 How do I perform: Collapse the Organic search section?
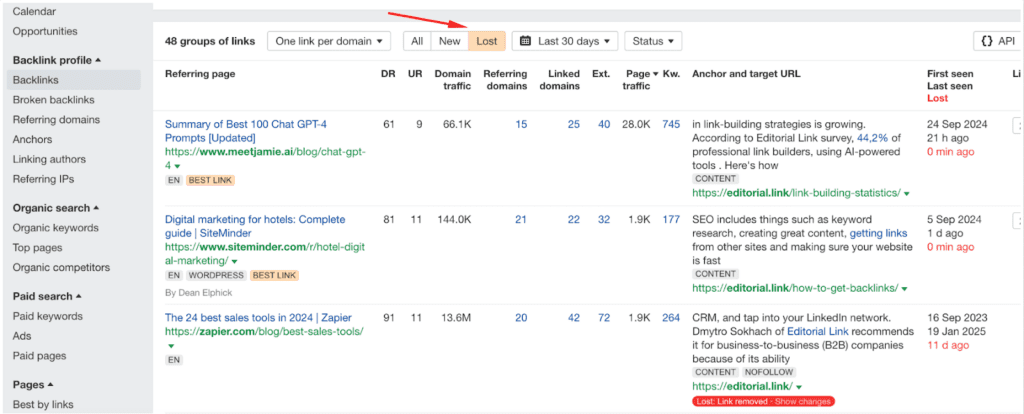56,208
